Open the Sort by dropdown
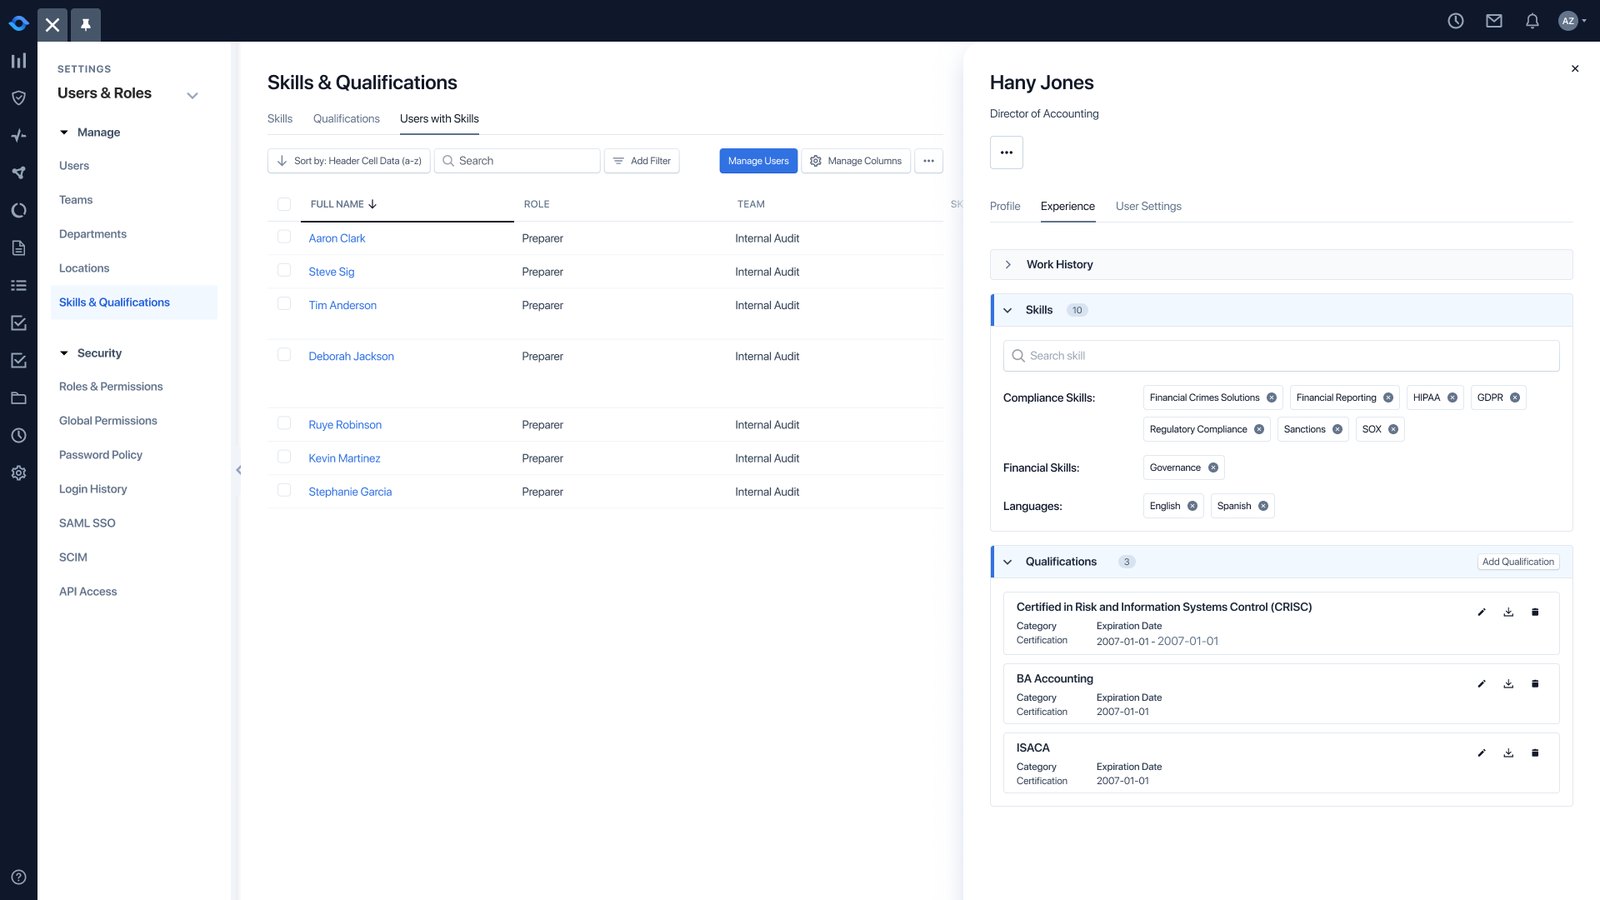 click(x=349, y=161)
